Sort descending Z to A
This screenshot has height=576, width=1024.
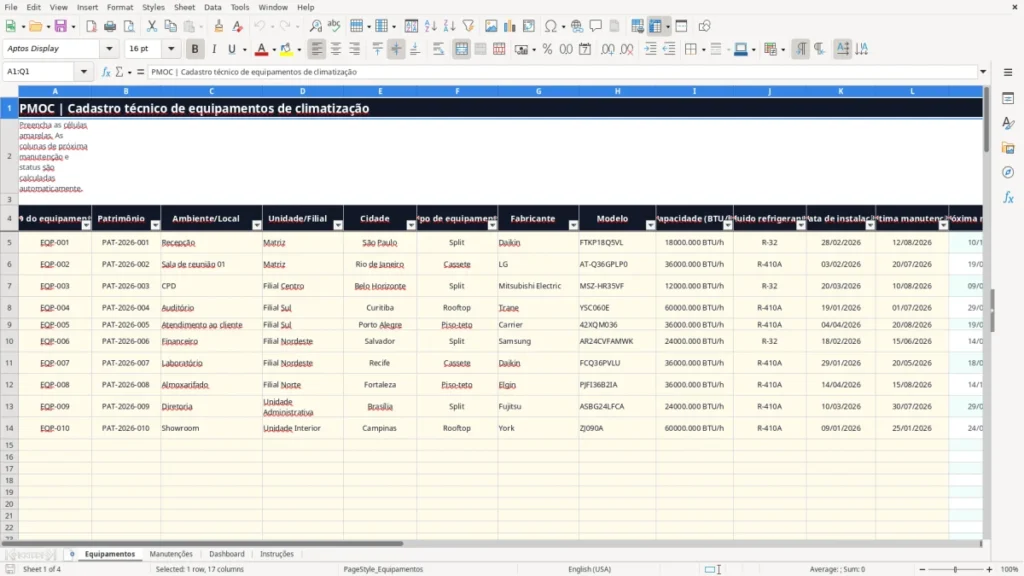pyautogui.click(x=449, y=26)
